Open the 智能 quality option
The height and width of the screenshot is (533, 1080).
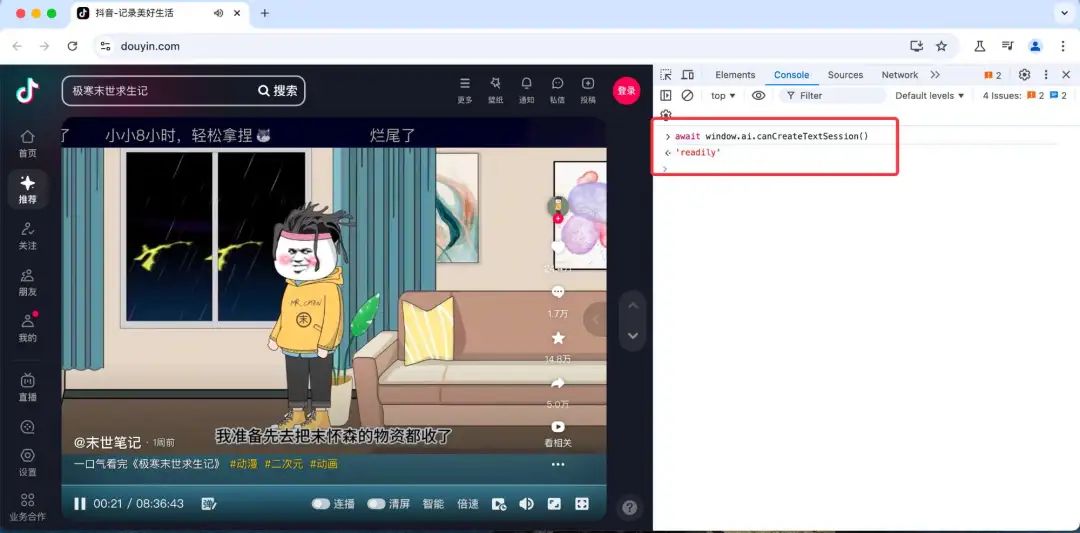pyautogui.click(x=433, y=504)
